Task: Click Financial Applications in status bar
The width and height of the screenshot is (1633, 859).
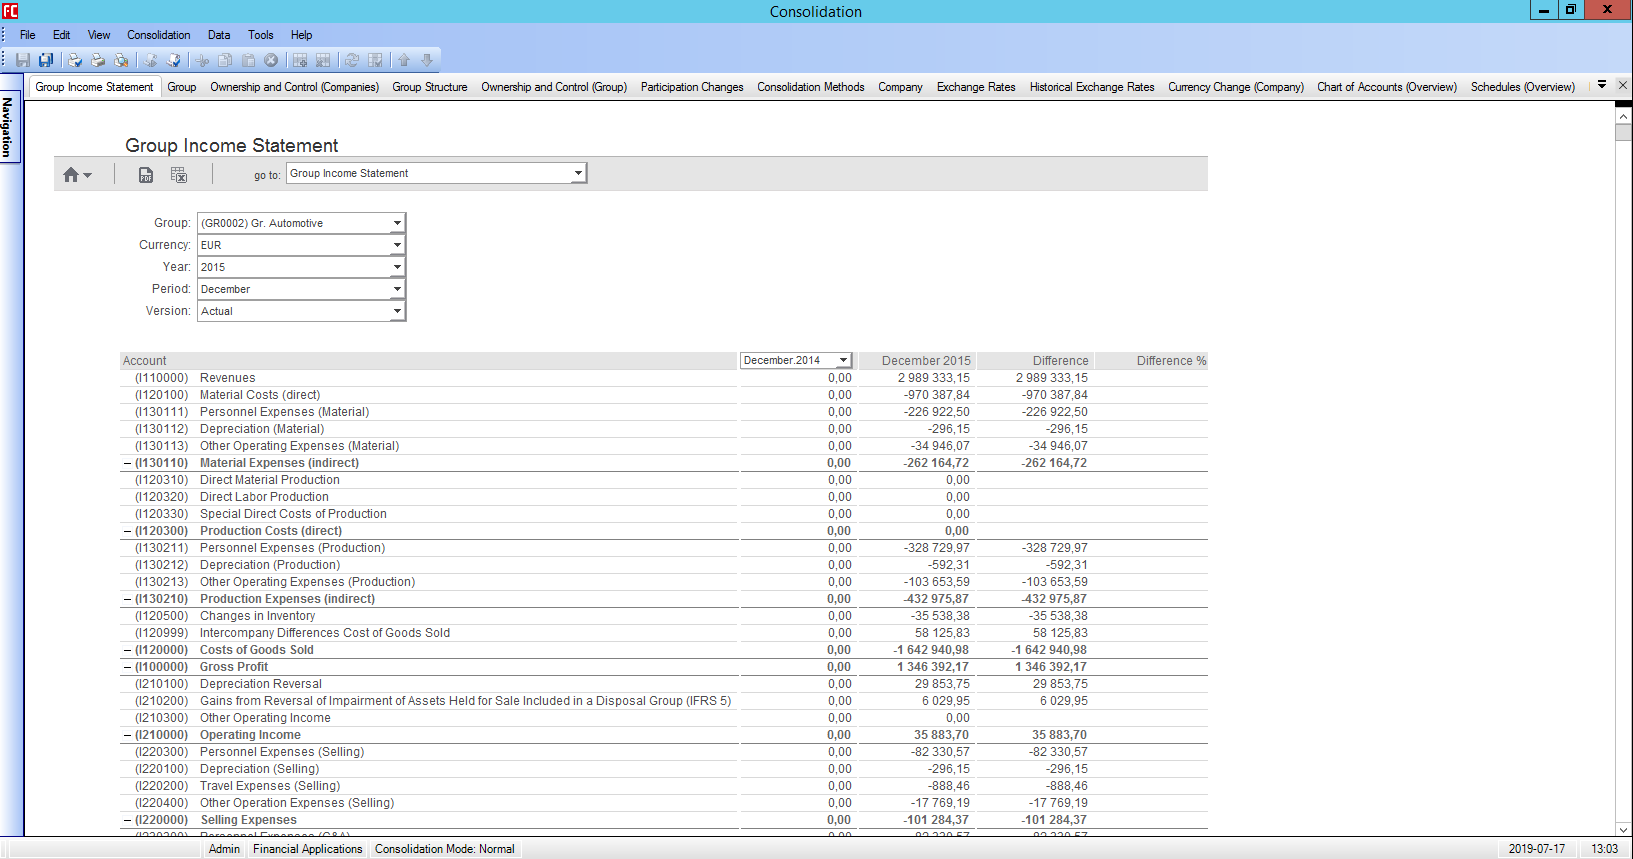Action: (x=308, y=849)
